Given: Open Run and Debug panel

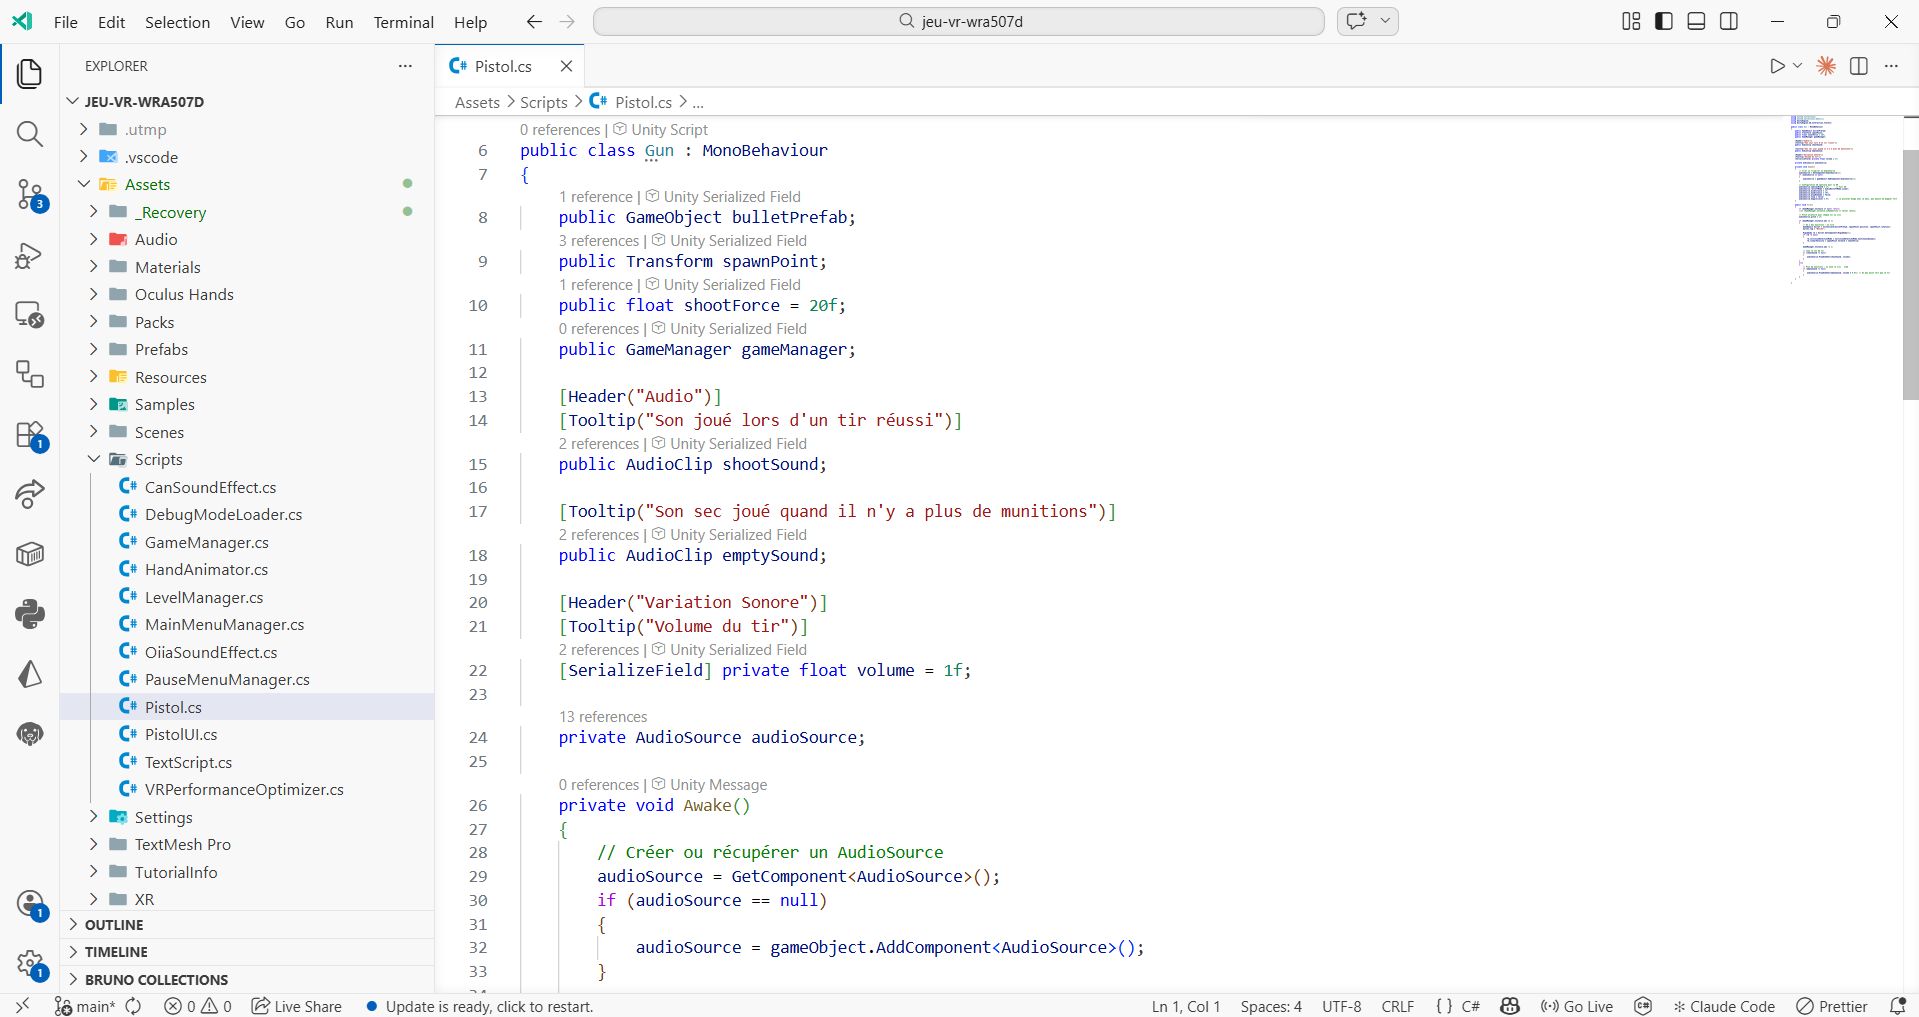Looking at the screenshot, I should 30,255.
